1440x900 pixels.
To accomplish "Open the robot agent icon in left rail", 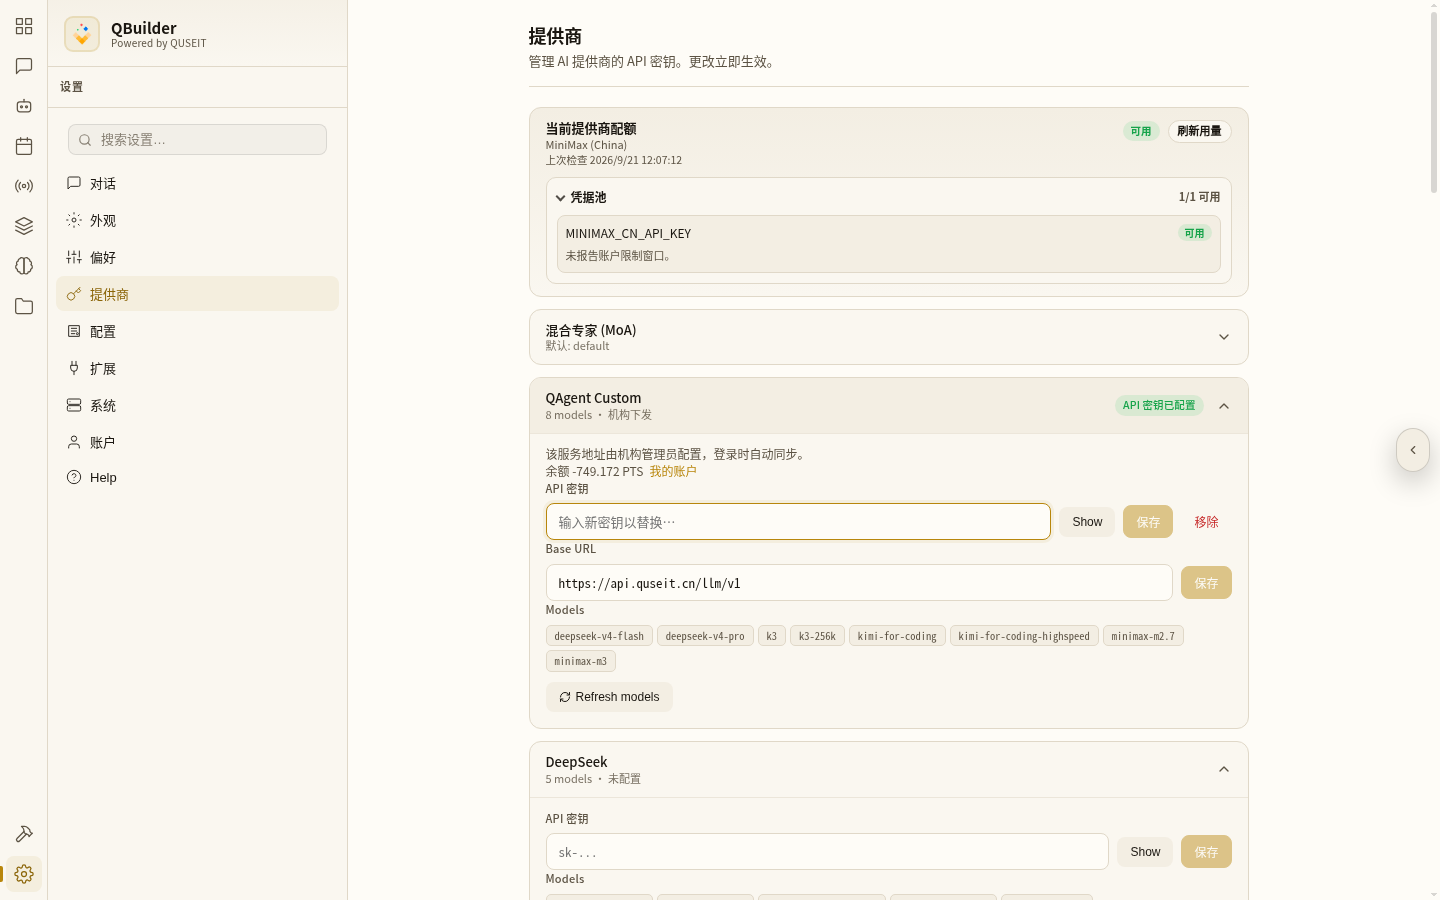I will 24,106.
